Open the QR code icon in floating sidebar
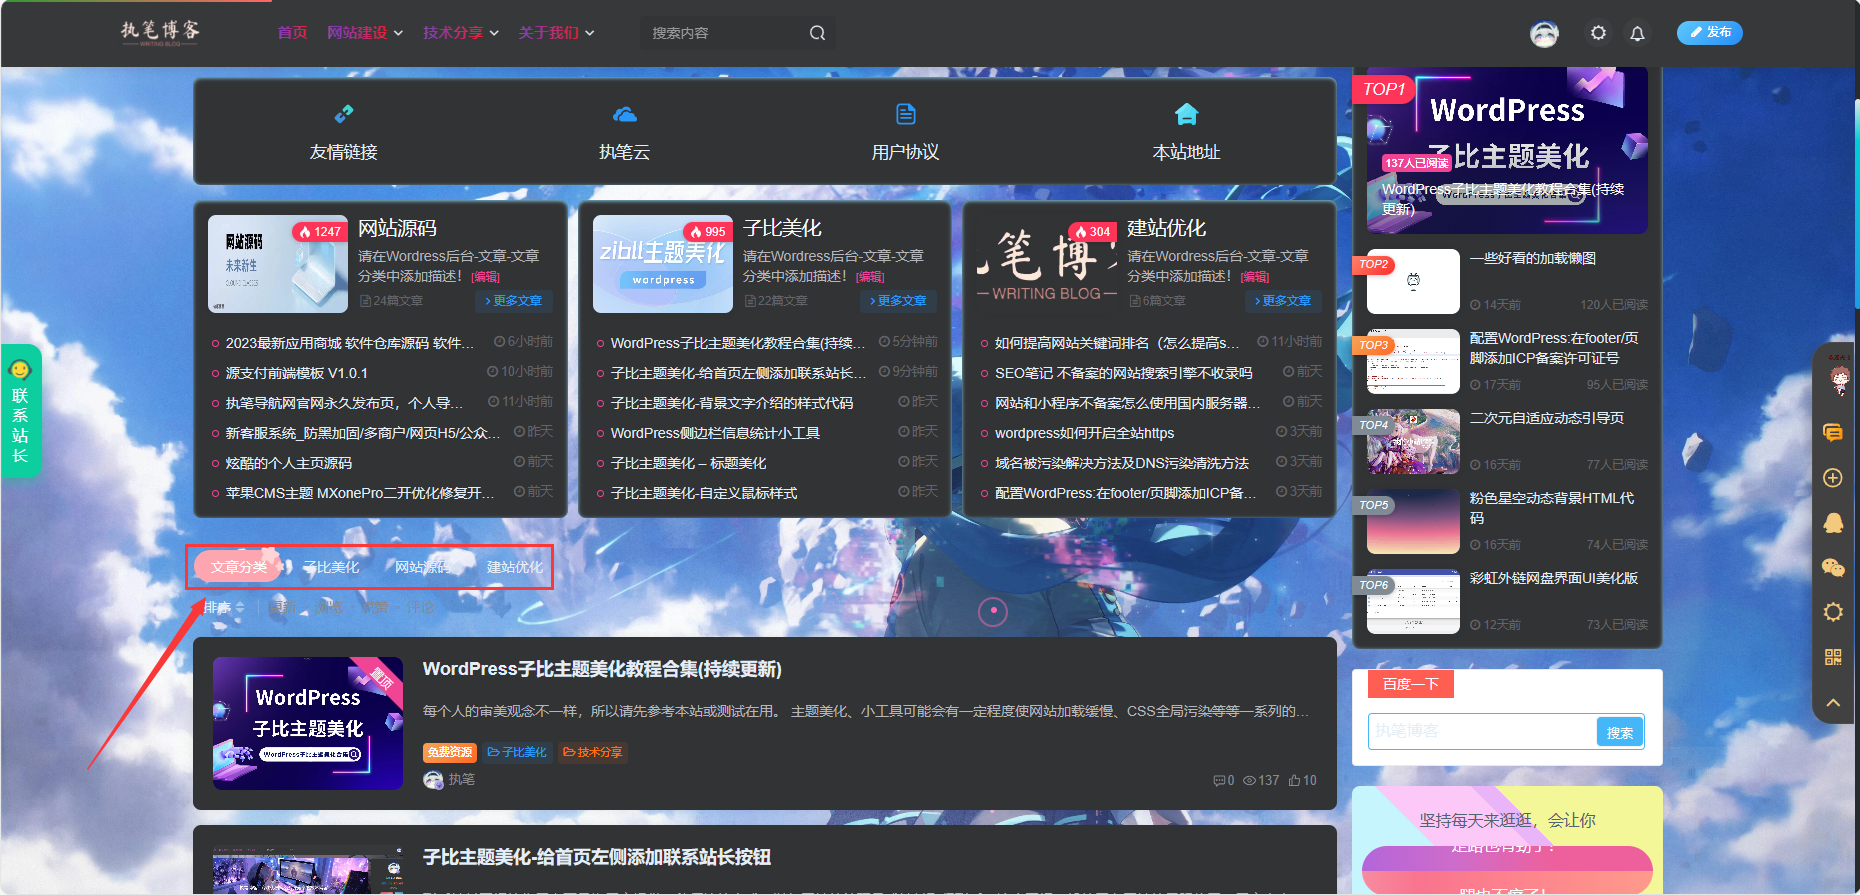The height and width of the screenshot is (895, 1860). (x=1833, y=657)
